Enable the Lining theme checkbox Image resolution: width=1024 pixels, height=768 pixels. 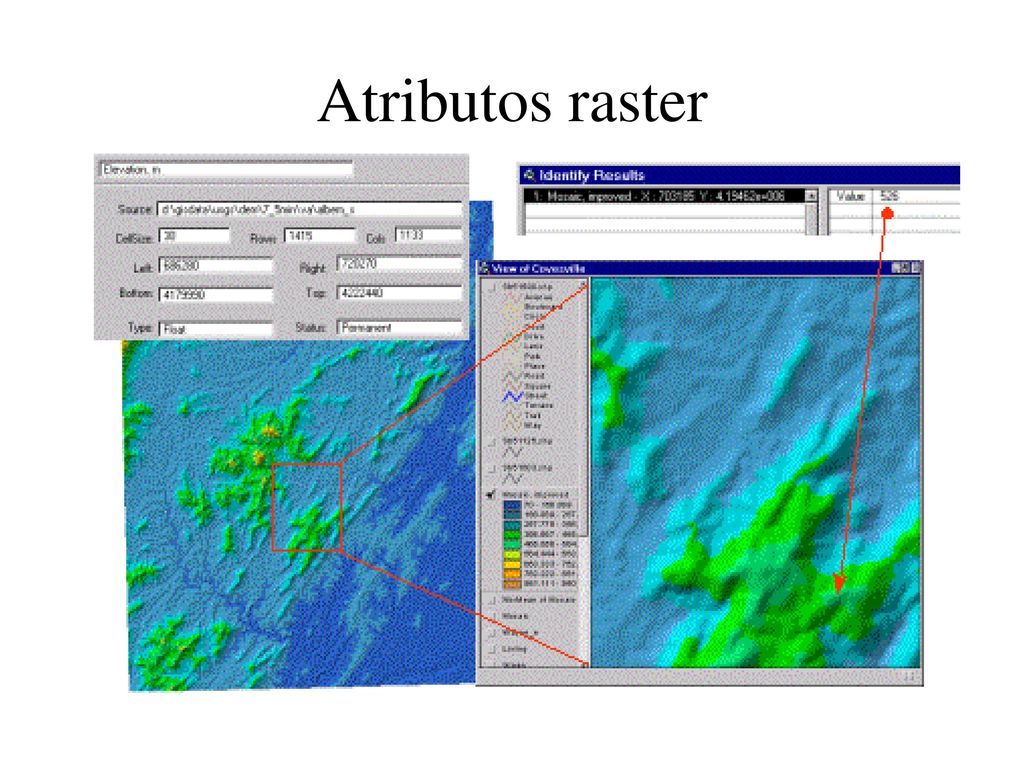click(493, 650)
